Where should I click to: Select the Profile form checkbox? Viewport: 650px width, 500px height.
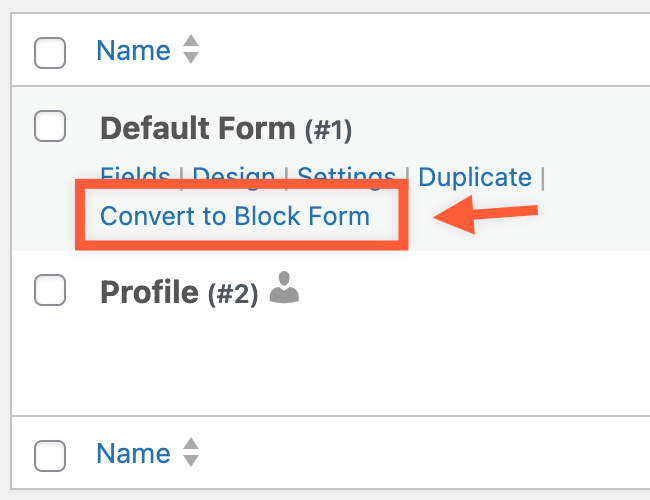click(x=50, y=290)
